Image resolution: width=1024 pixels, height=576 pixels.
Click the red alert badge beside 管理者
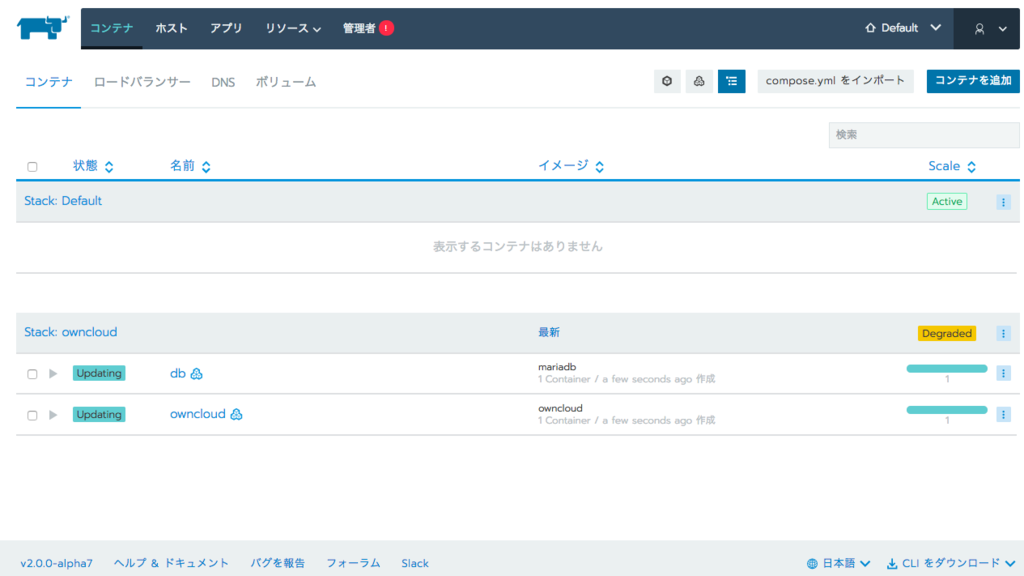click(x=387, y=28)
